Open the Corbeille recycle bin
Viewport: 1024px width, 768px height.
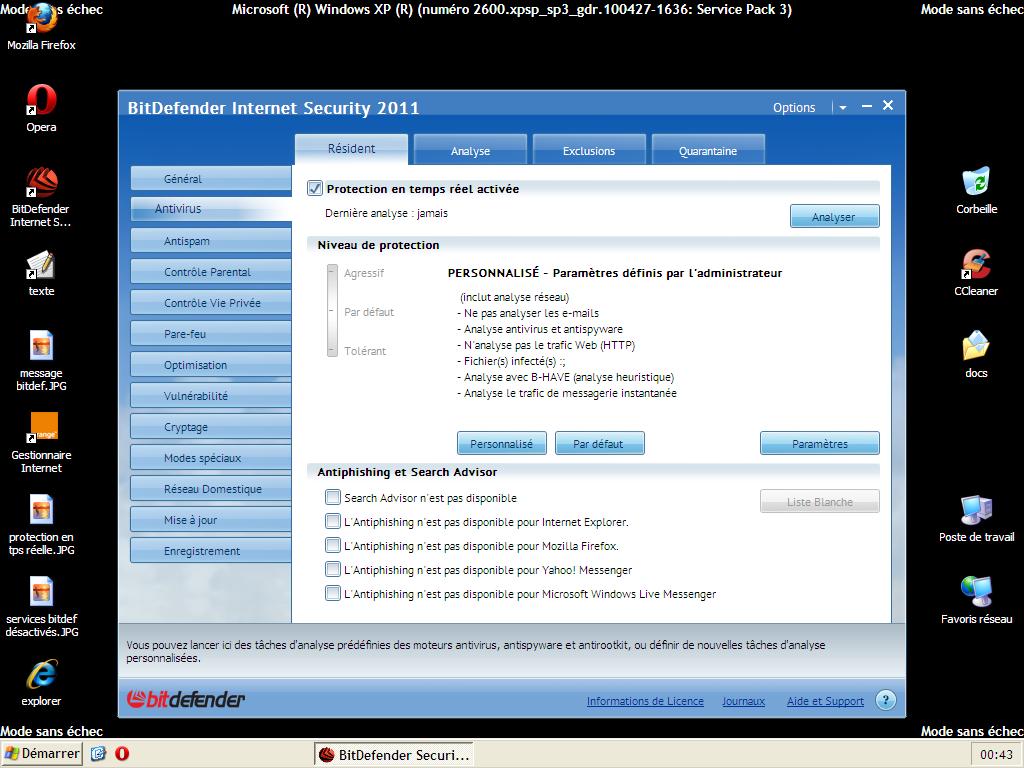976,191
